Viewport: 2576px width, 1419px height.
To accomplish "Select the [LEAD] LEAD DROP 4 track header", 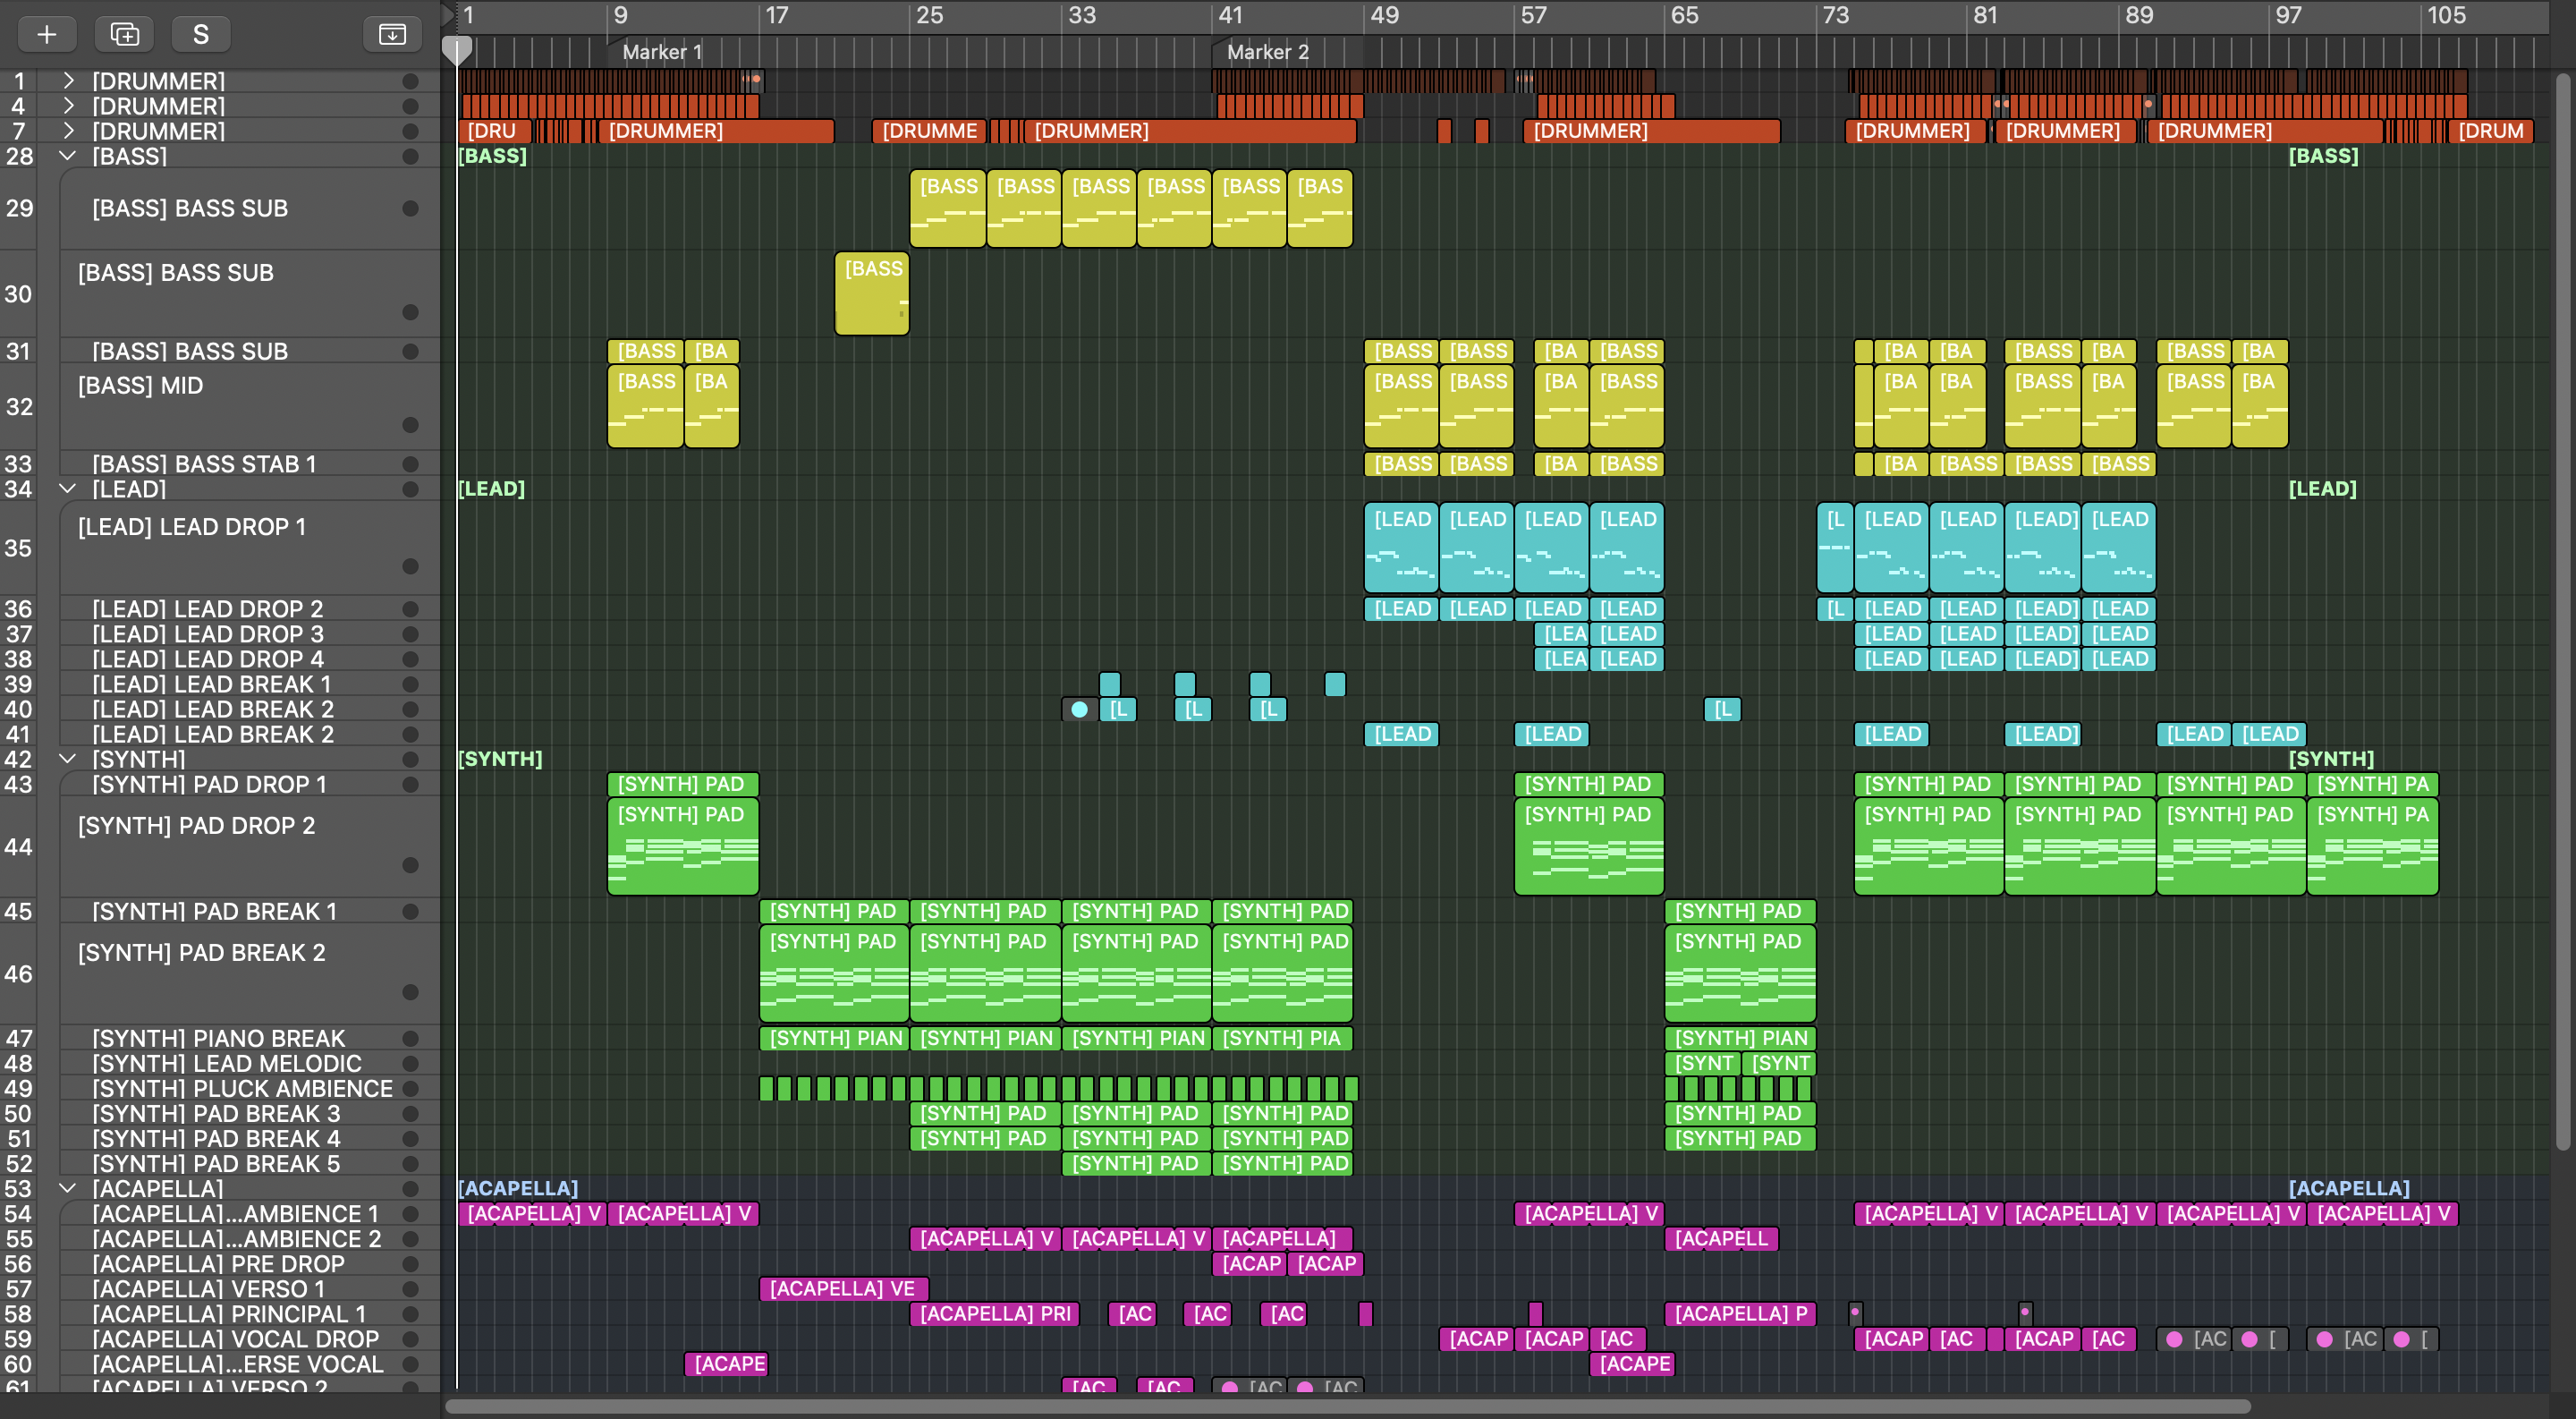I will (x=250, y=659).
